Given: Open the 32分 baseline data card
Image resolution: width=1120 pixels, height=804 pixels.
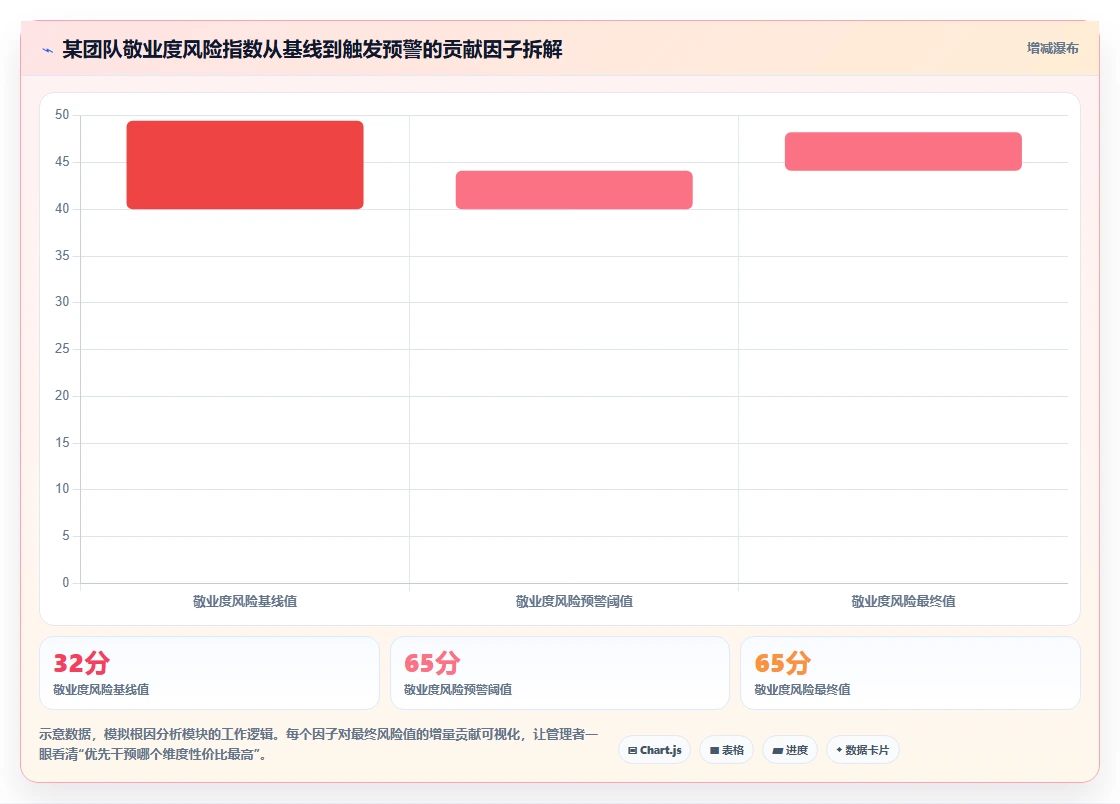Looking at the screenshot, I should tap(209, 673).
